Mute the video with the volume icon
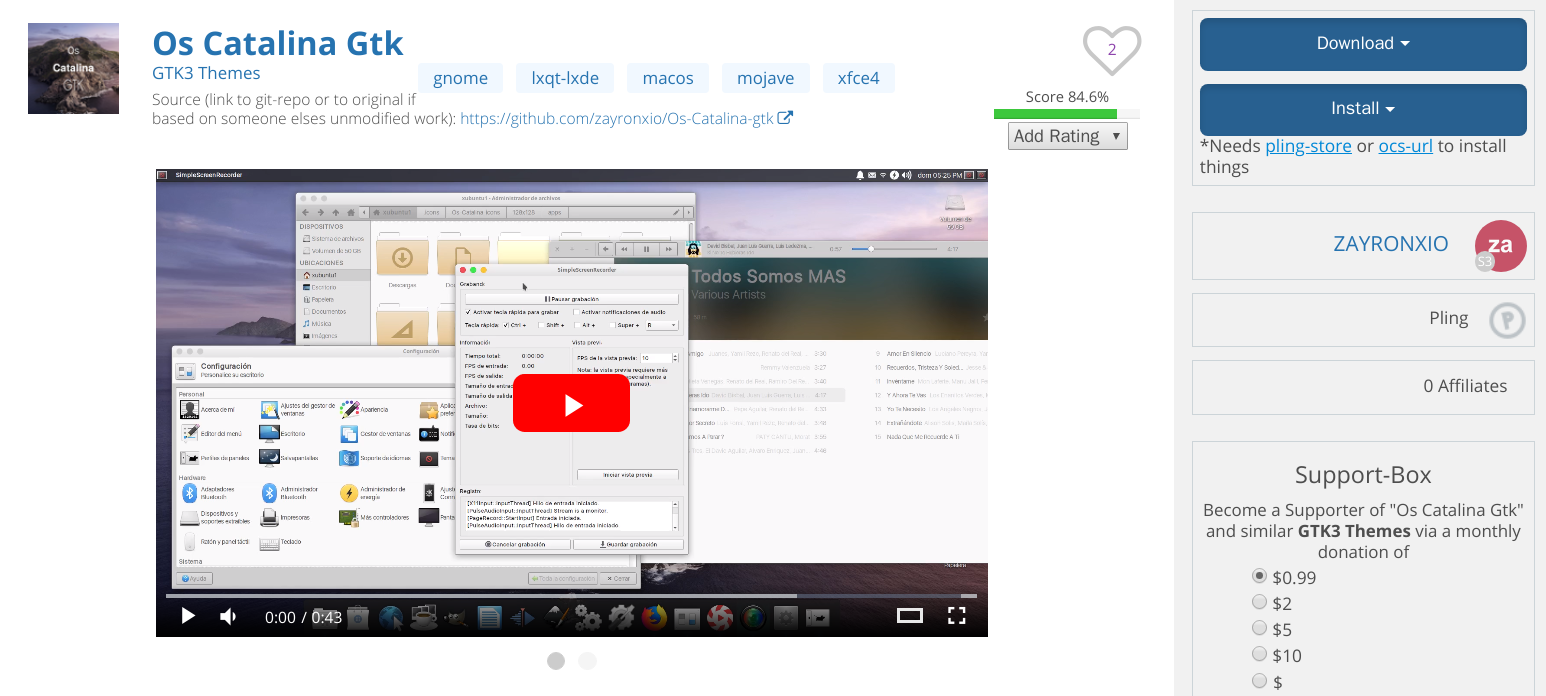 (227, 617)
